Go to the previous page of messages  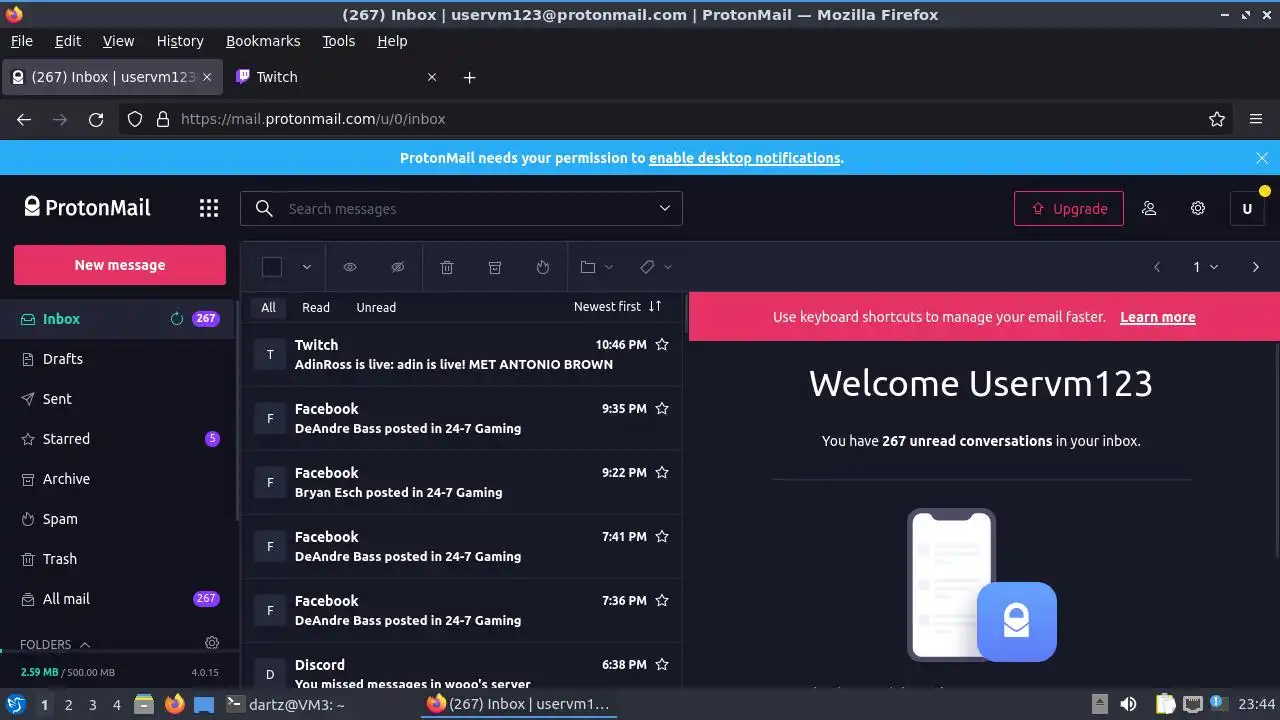[x=1157, y=267]
